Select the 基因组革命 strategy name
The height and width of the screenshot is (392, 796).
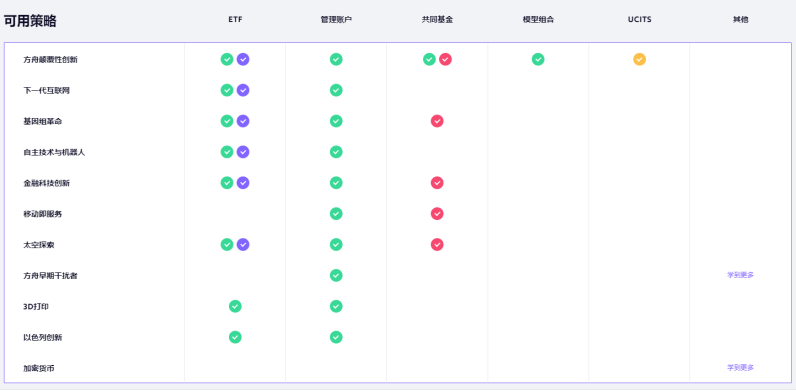(43, 121)
